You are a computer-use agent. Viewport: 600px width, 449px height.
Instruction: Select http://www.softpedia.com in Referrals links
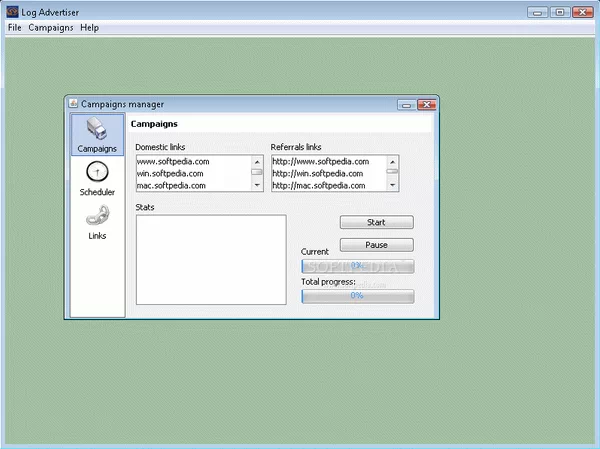click(x=321, y=162)
